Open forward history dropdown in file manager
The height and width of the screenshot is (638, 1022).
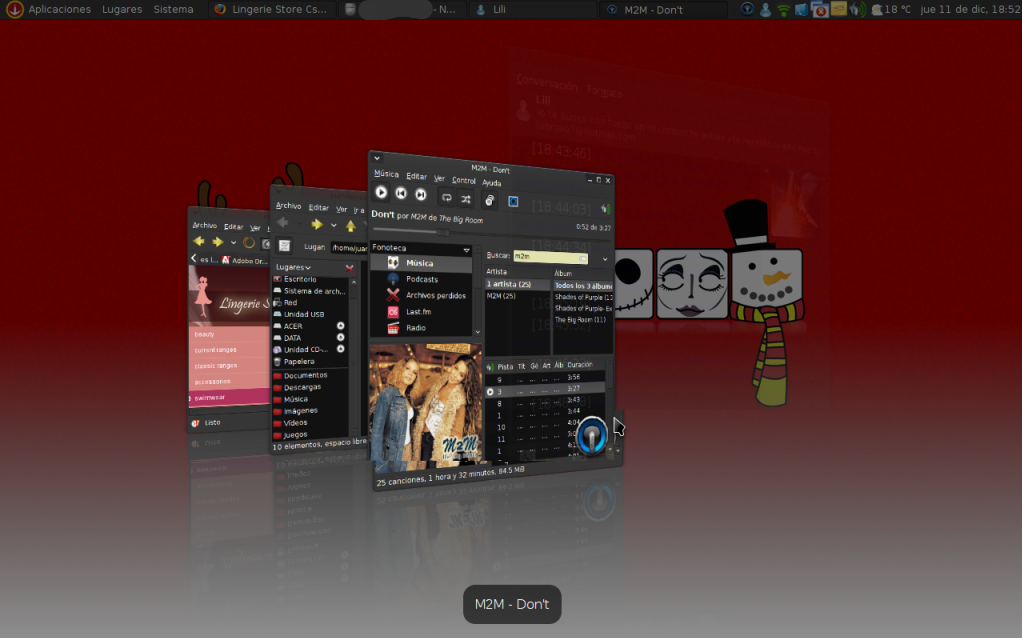[x=333, y=225]
